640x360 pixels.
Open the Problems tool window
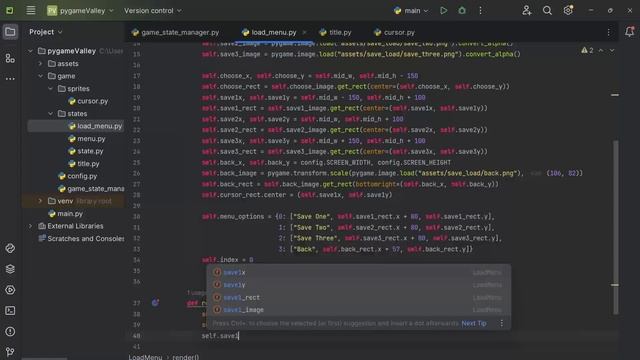tap(10, 331)
